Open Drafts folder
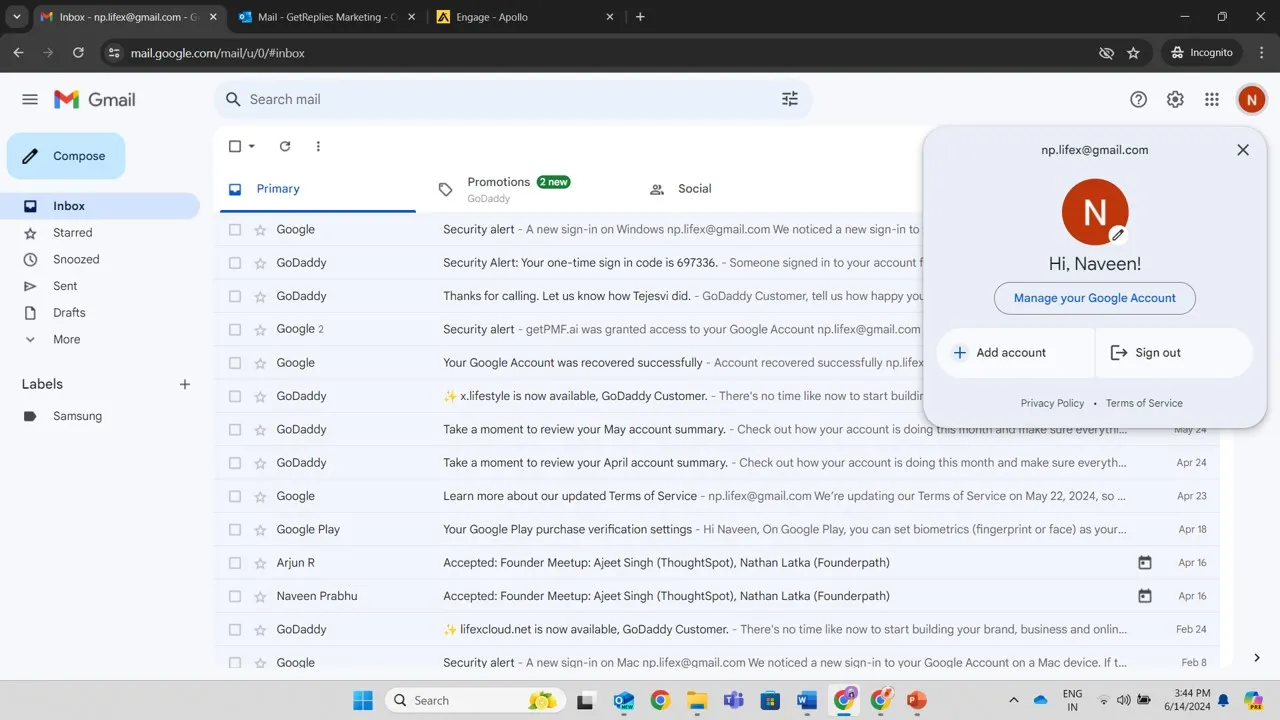The height and width of the screenshot is (720, 1280). [x=69, y=312]
